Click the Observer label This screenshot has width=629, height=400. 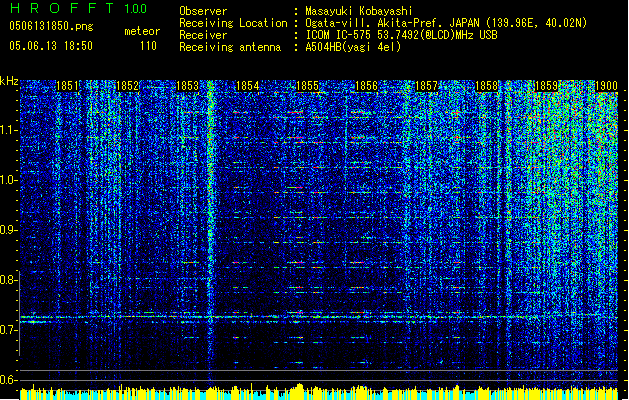[203, 11]
